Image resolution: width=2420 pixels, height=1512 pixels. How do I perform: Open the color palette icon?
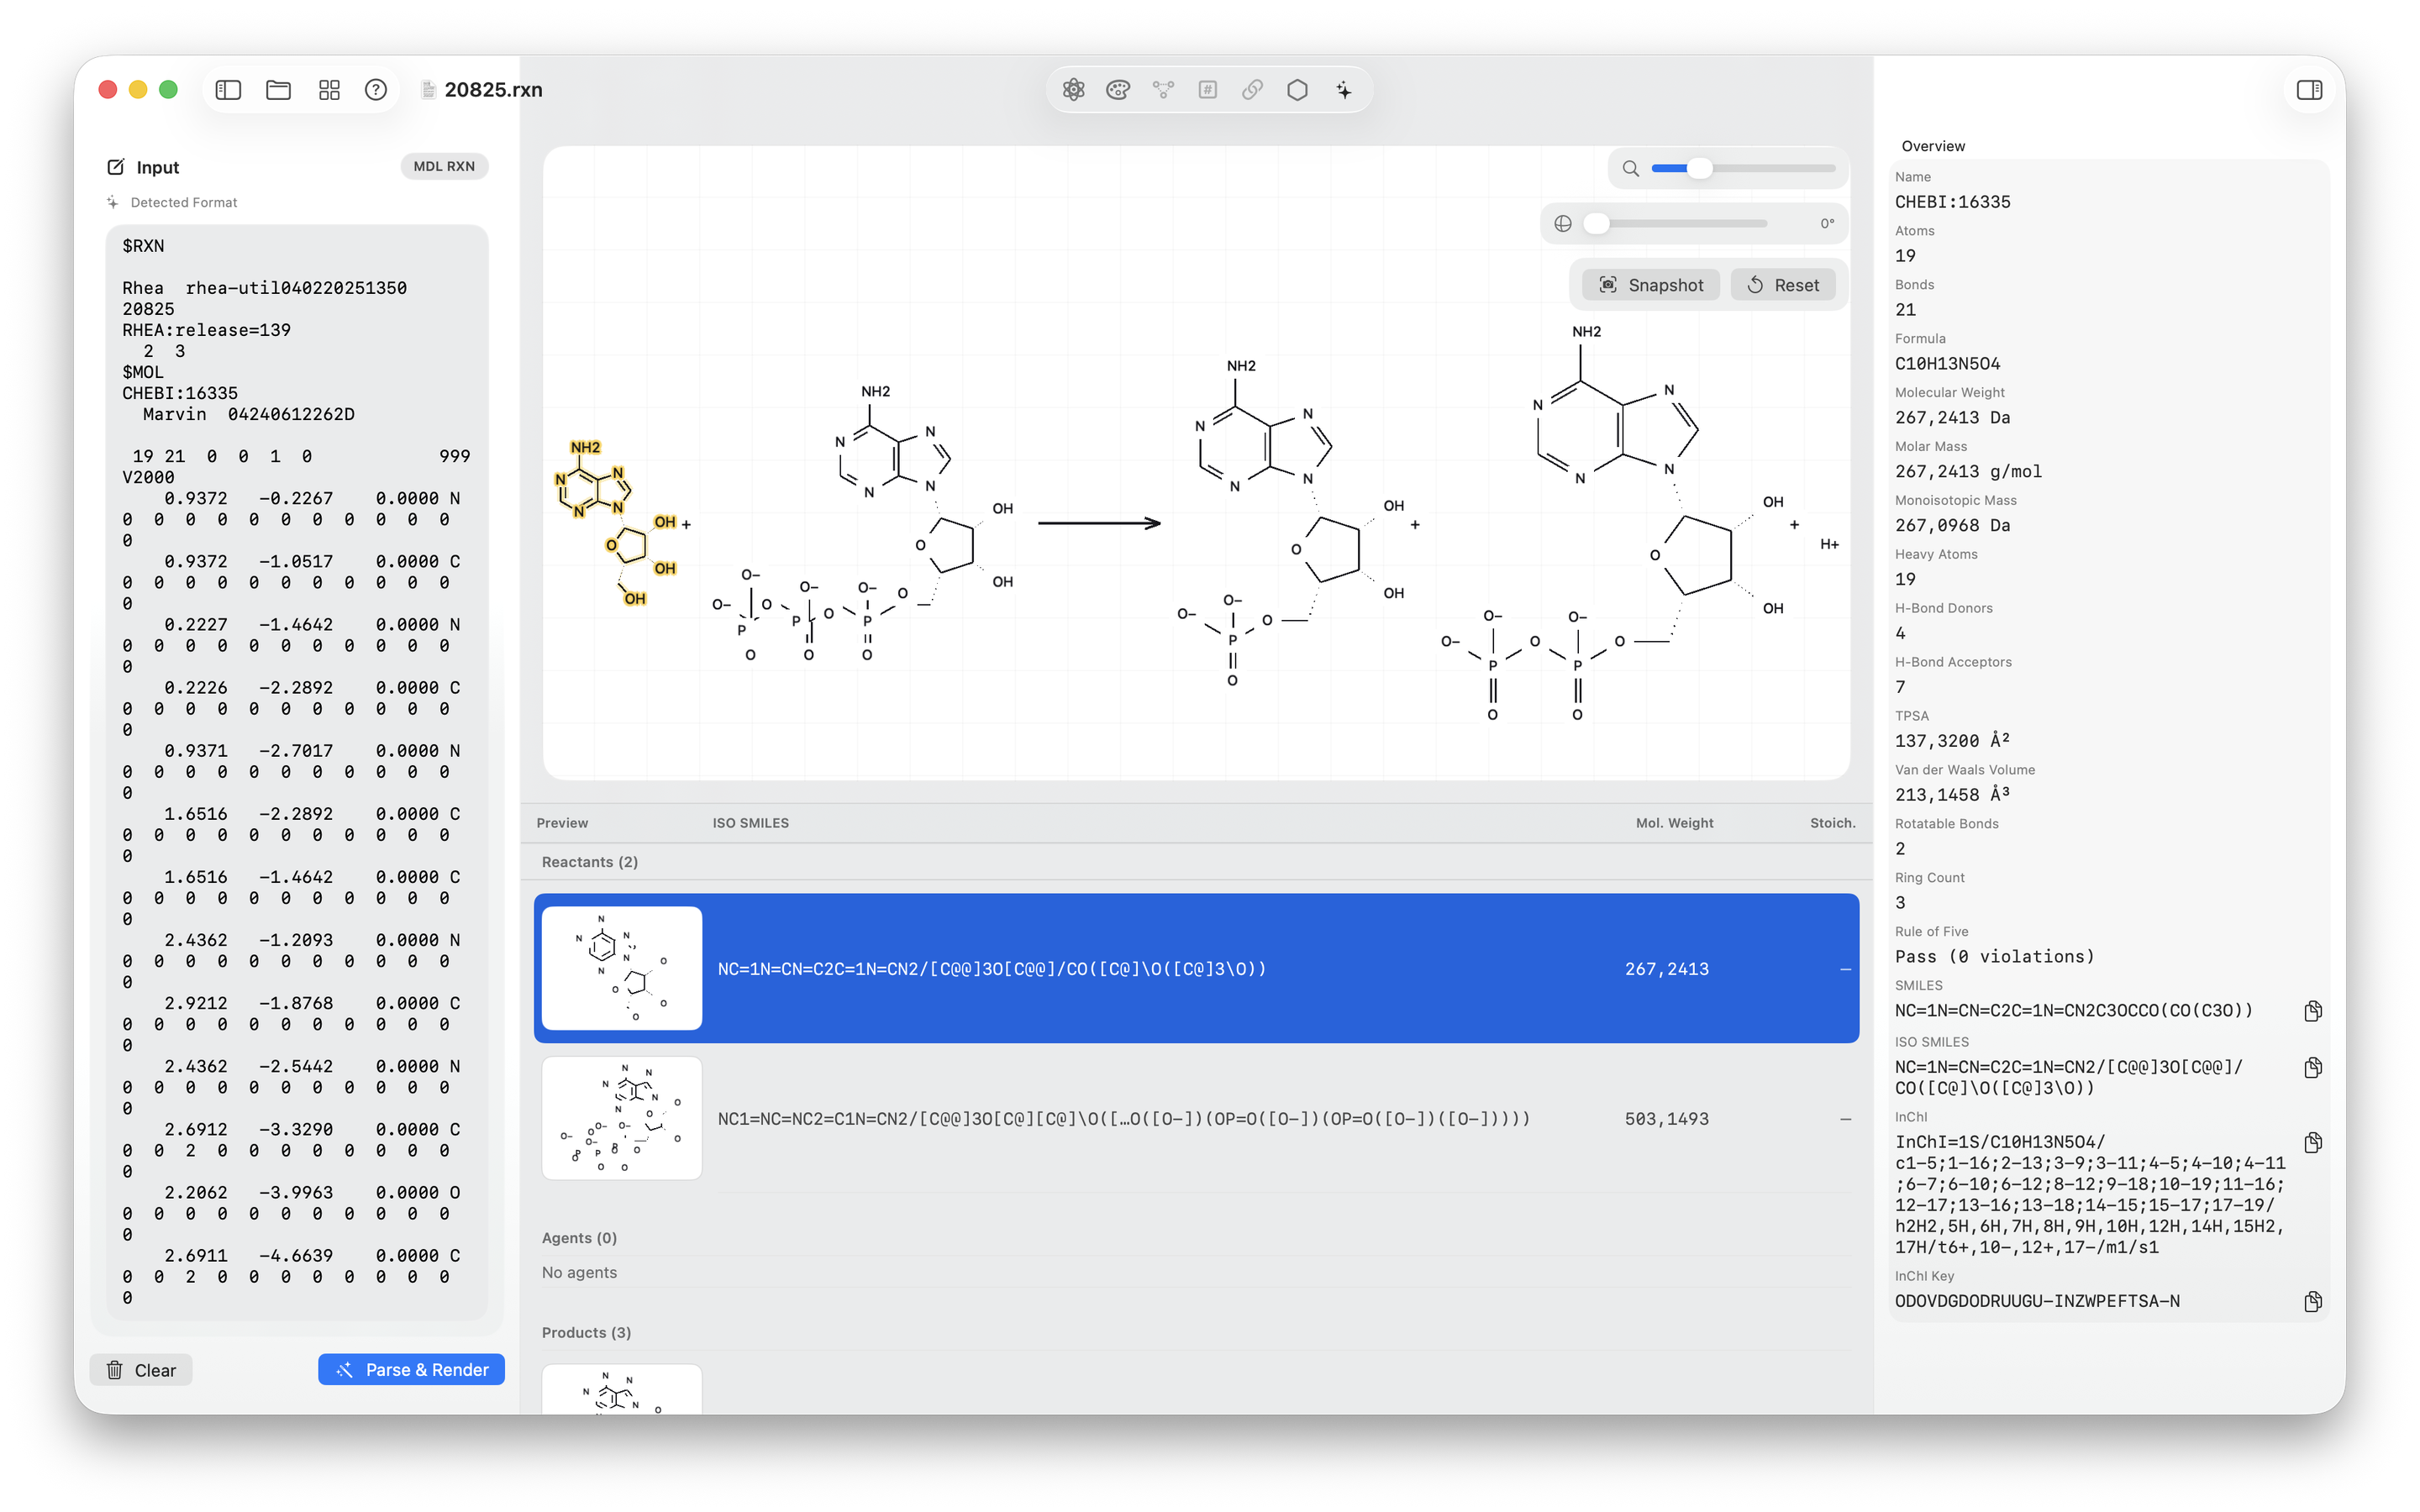pos(1118,90)
